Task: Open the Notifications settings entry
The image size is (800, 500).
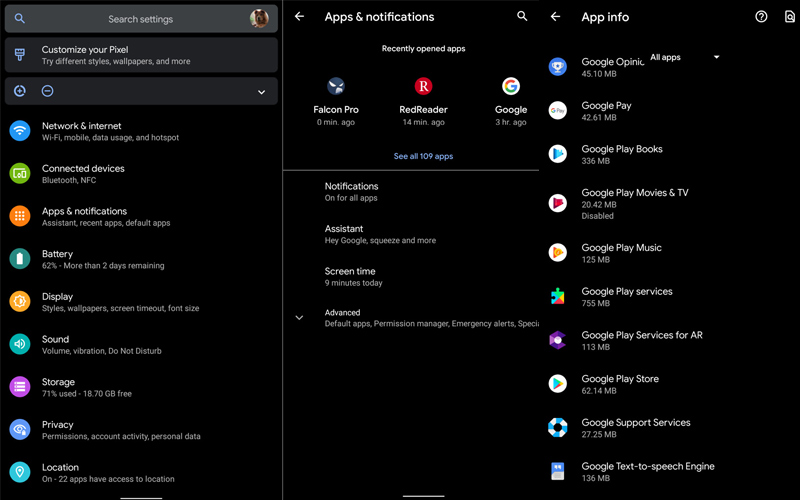Action: tap(351, 191)
